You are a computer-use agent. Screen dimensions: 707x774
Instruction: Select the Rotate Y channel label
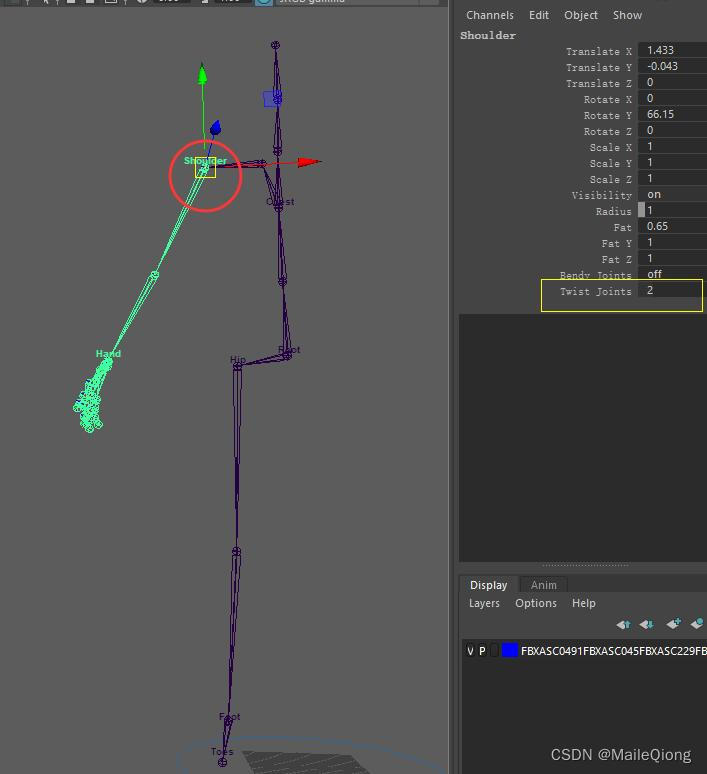(x=607, y=116)
